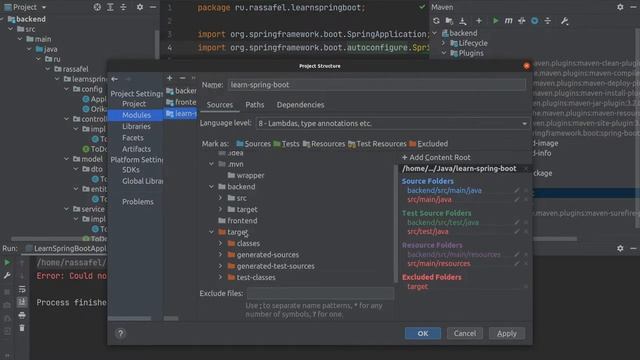Expand src folder under backend
This screenshot has width=640, height=360.
pos(220,198)
